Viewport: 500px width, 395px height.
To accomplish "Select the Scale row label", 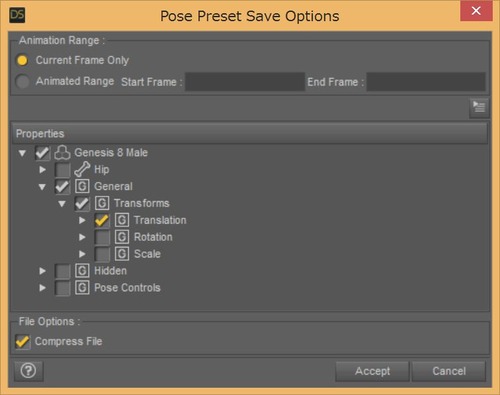I will 147,254.
